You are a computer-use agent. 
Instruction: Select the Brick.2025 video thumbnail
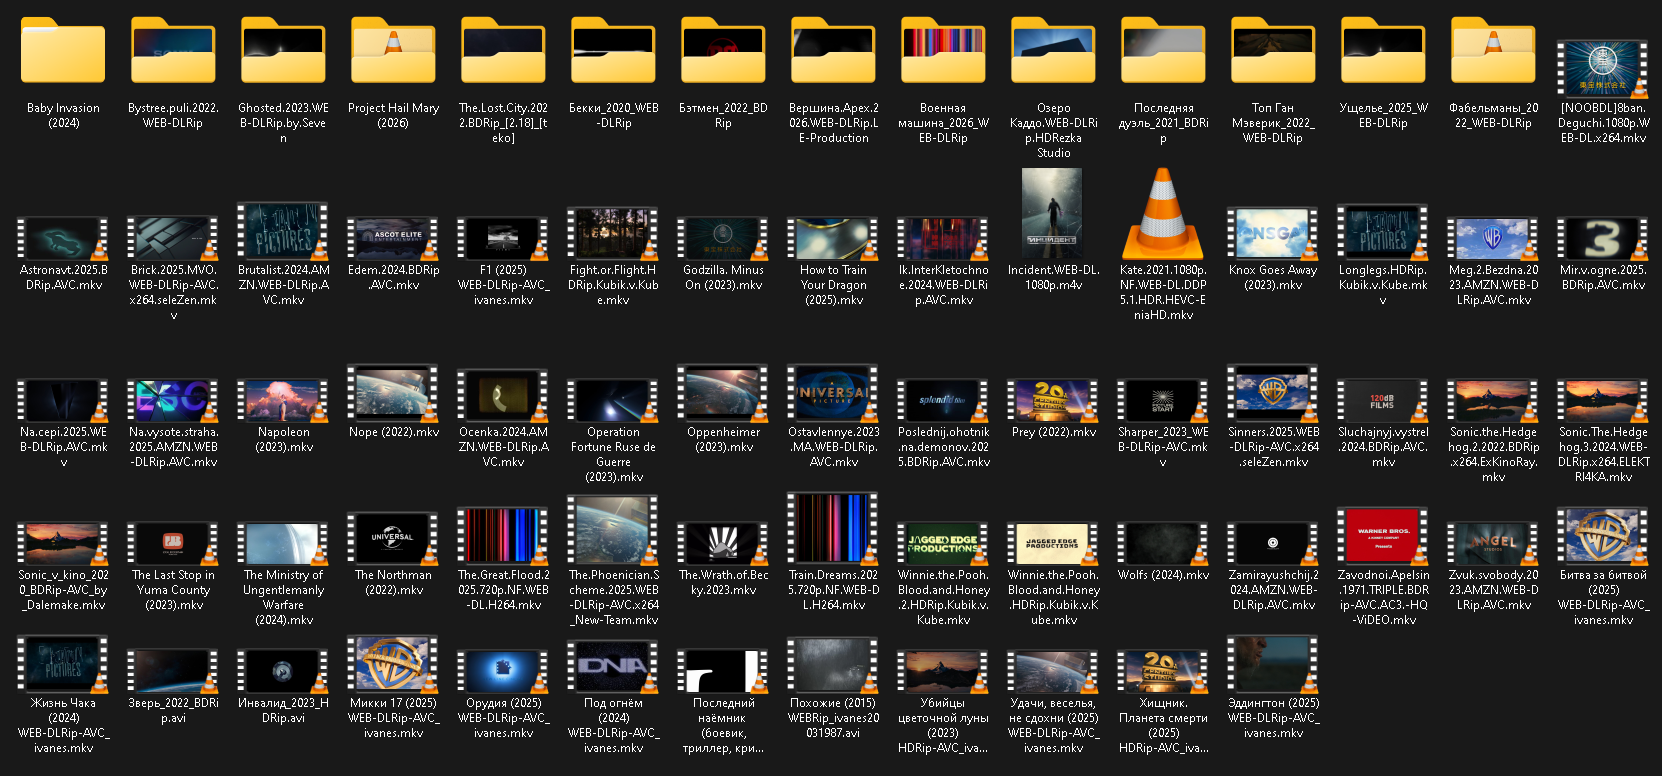coord(173,239)
